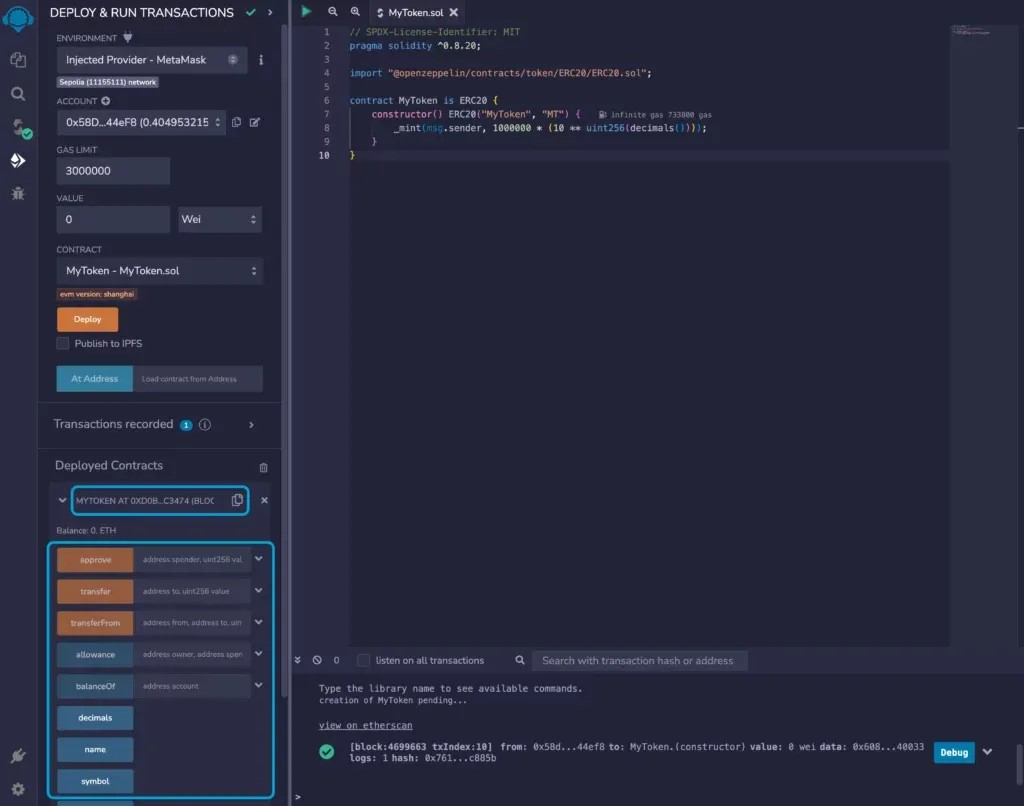Call the name function button
Screen dimensions: 1024x806
(x=95, y=750)
